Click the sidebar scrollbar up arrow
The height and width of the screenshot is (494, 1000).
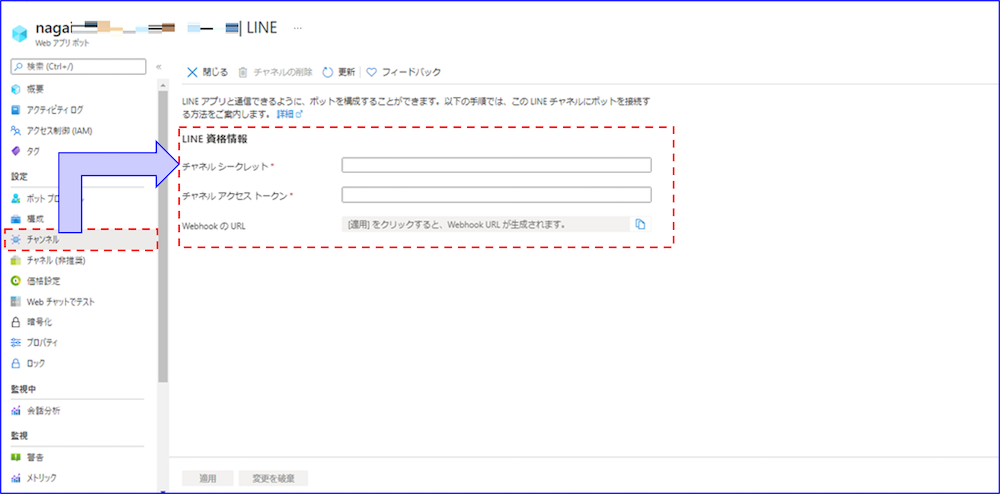pos(163,85)
